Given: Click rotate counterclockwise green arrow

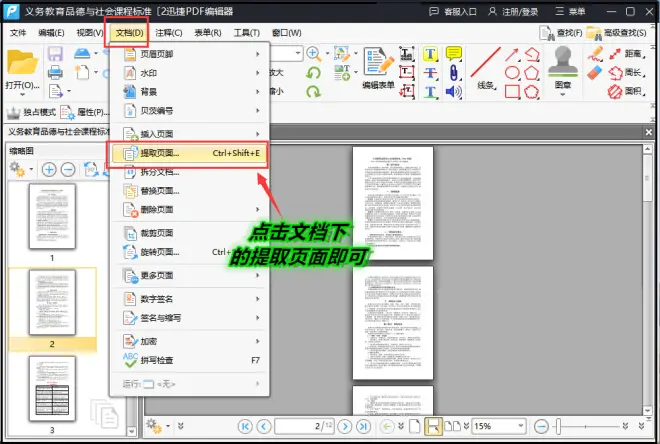Looking at the screenshot, I should point(313,73).
